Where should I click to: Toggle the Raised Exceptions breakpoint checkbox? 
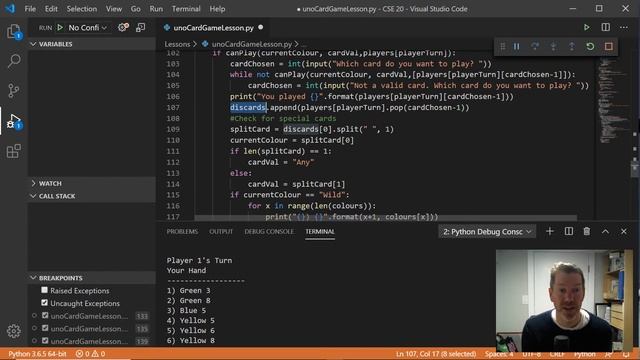[44, 290]
